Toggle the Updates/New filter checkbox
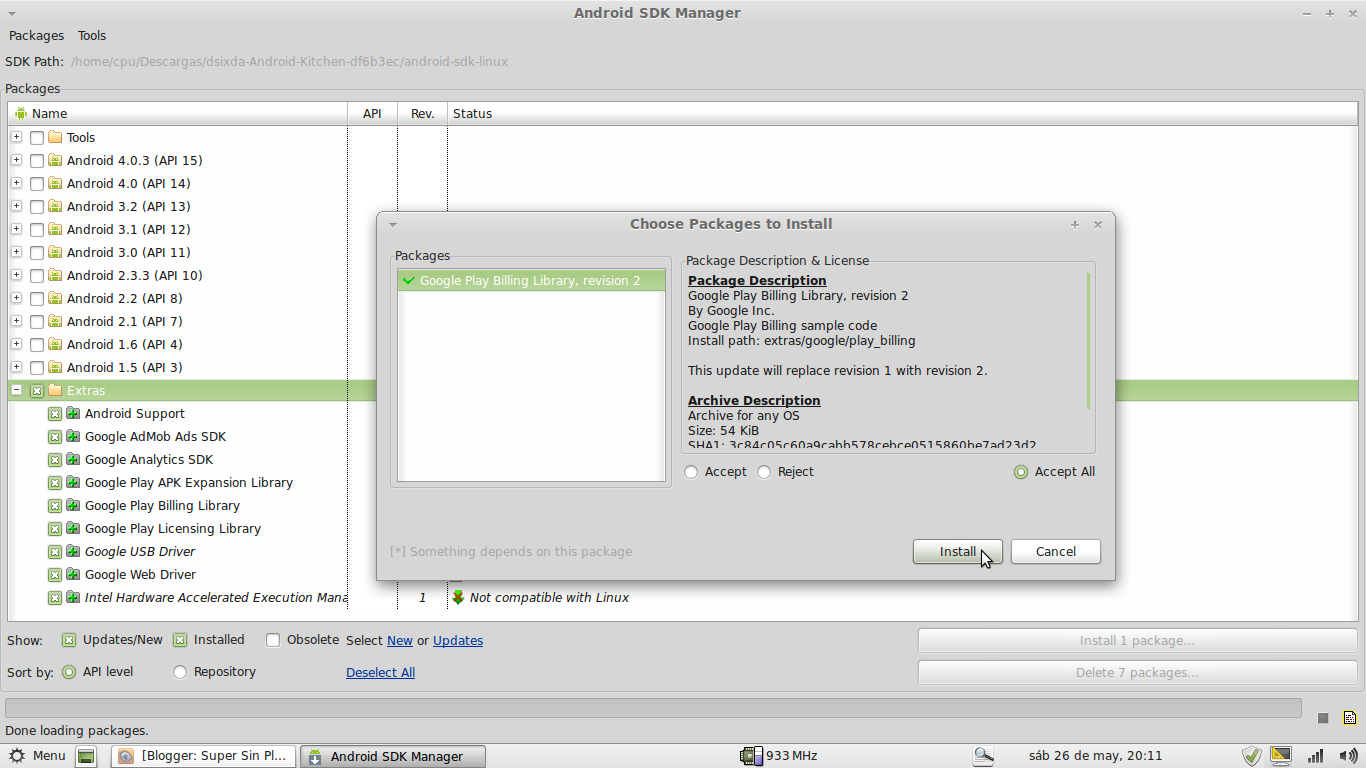This screenshot has width=1366, height=768. 69,640
